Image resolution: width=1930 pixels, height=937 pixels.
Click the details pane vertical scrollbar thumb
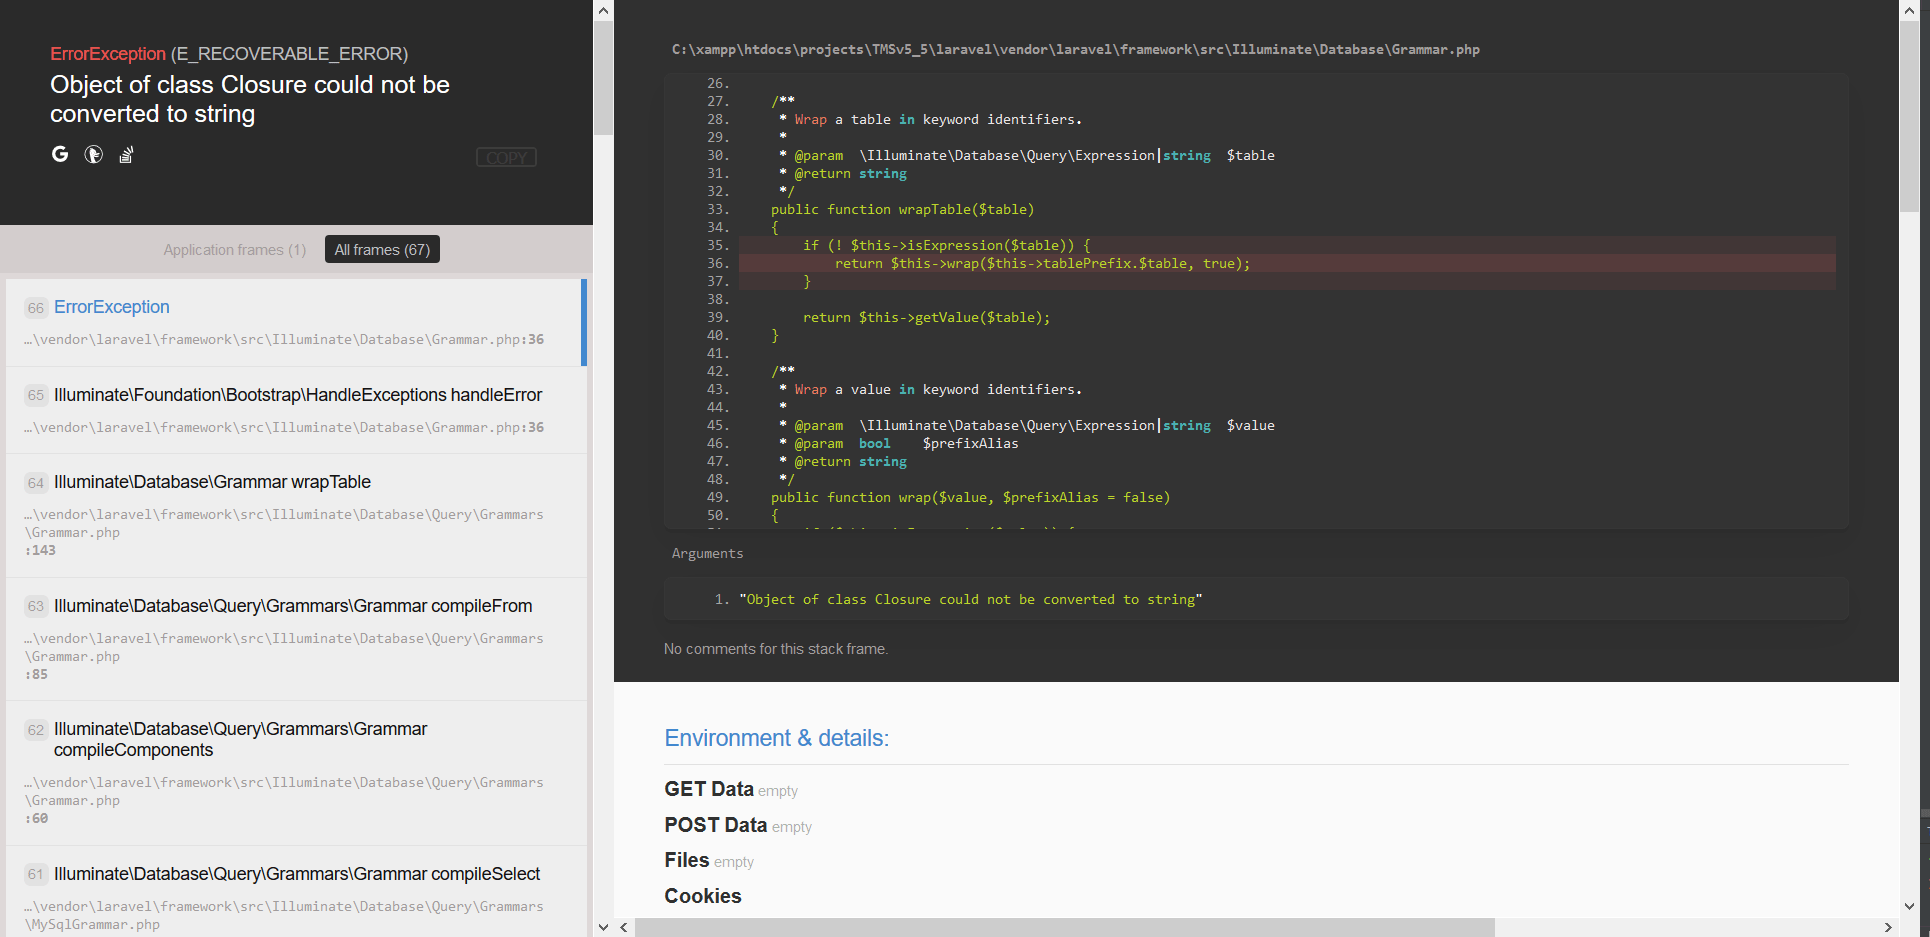pos(1909,116)
